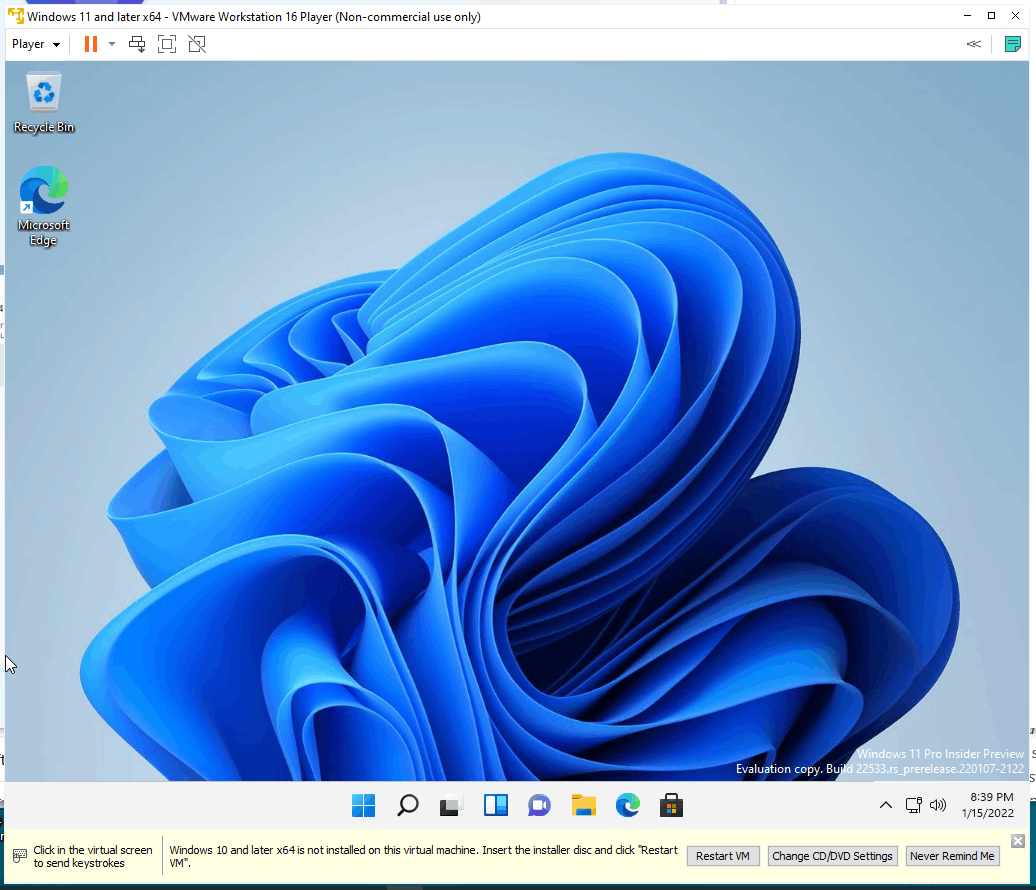1036x890 pixels.
Task: Open taskbar Search
Action: pyautogui.click(x=408, y=805)
